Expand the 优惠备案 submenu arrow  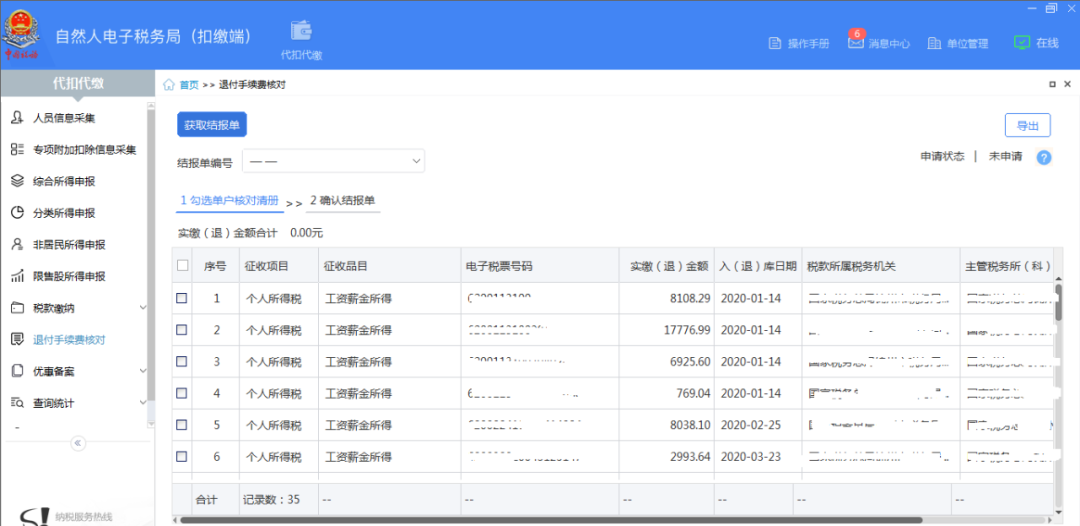(x=143, y=371)
